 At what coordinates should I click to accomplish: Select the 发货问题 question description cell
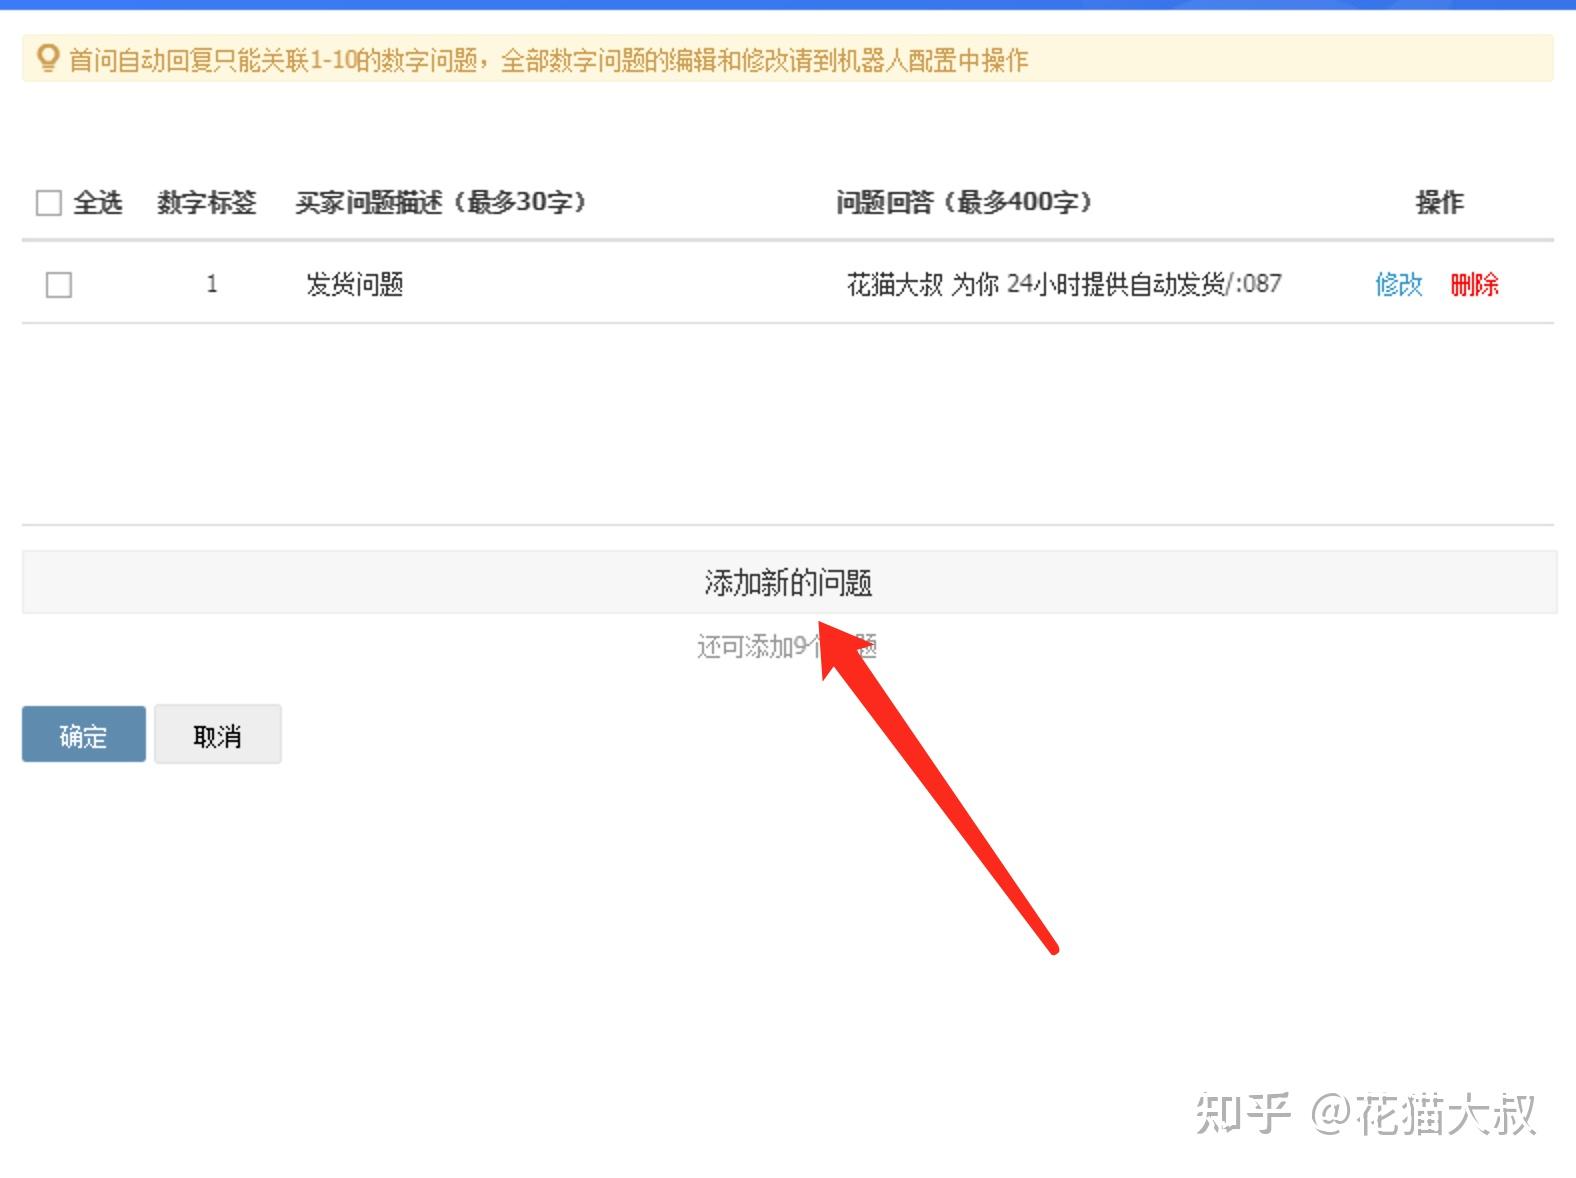355,285
